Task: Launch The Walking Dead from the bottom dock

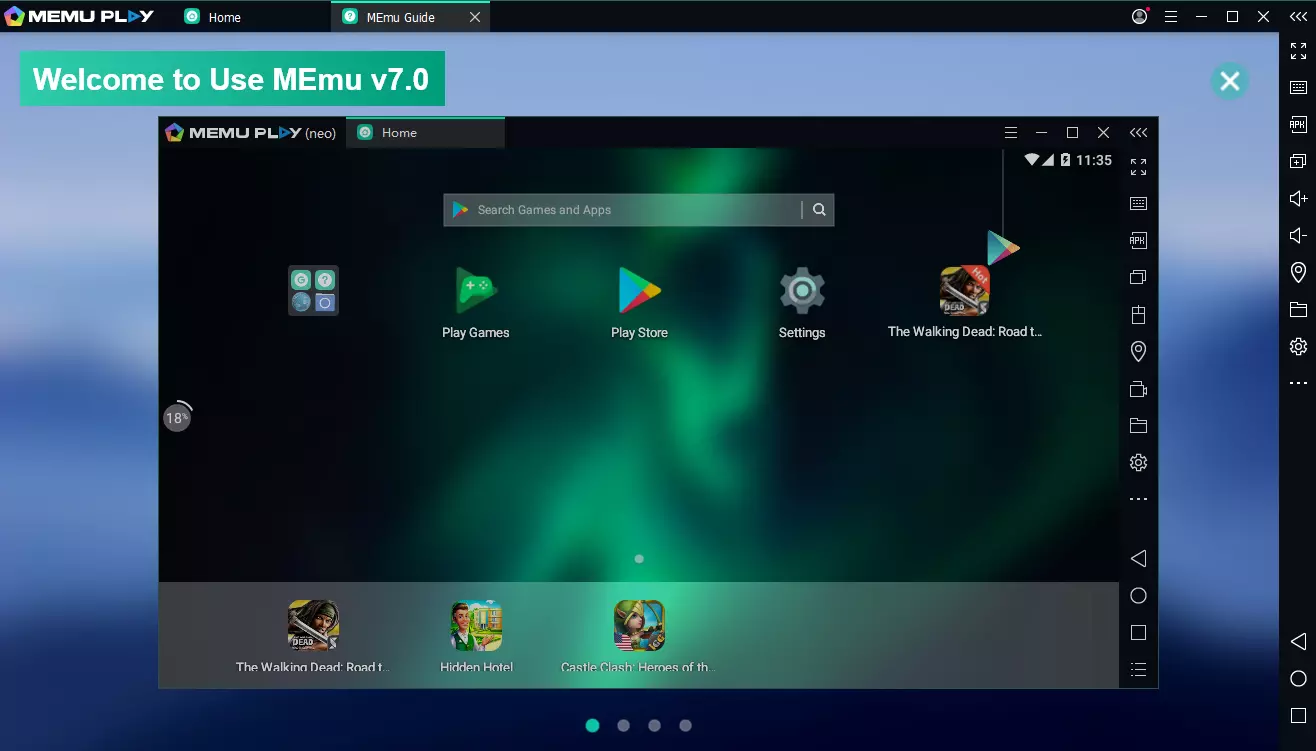Action: point(313,636)
